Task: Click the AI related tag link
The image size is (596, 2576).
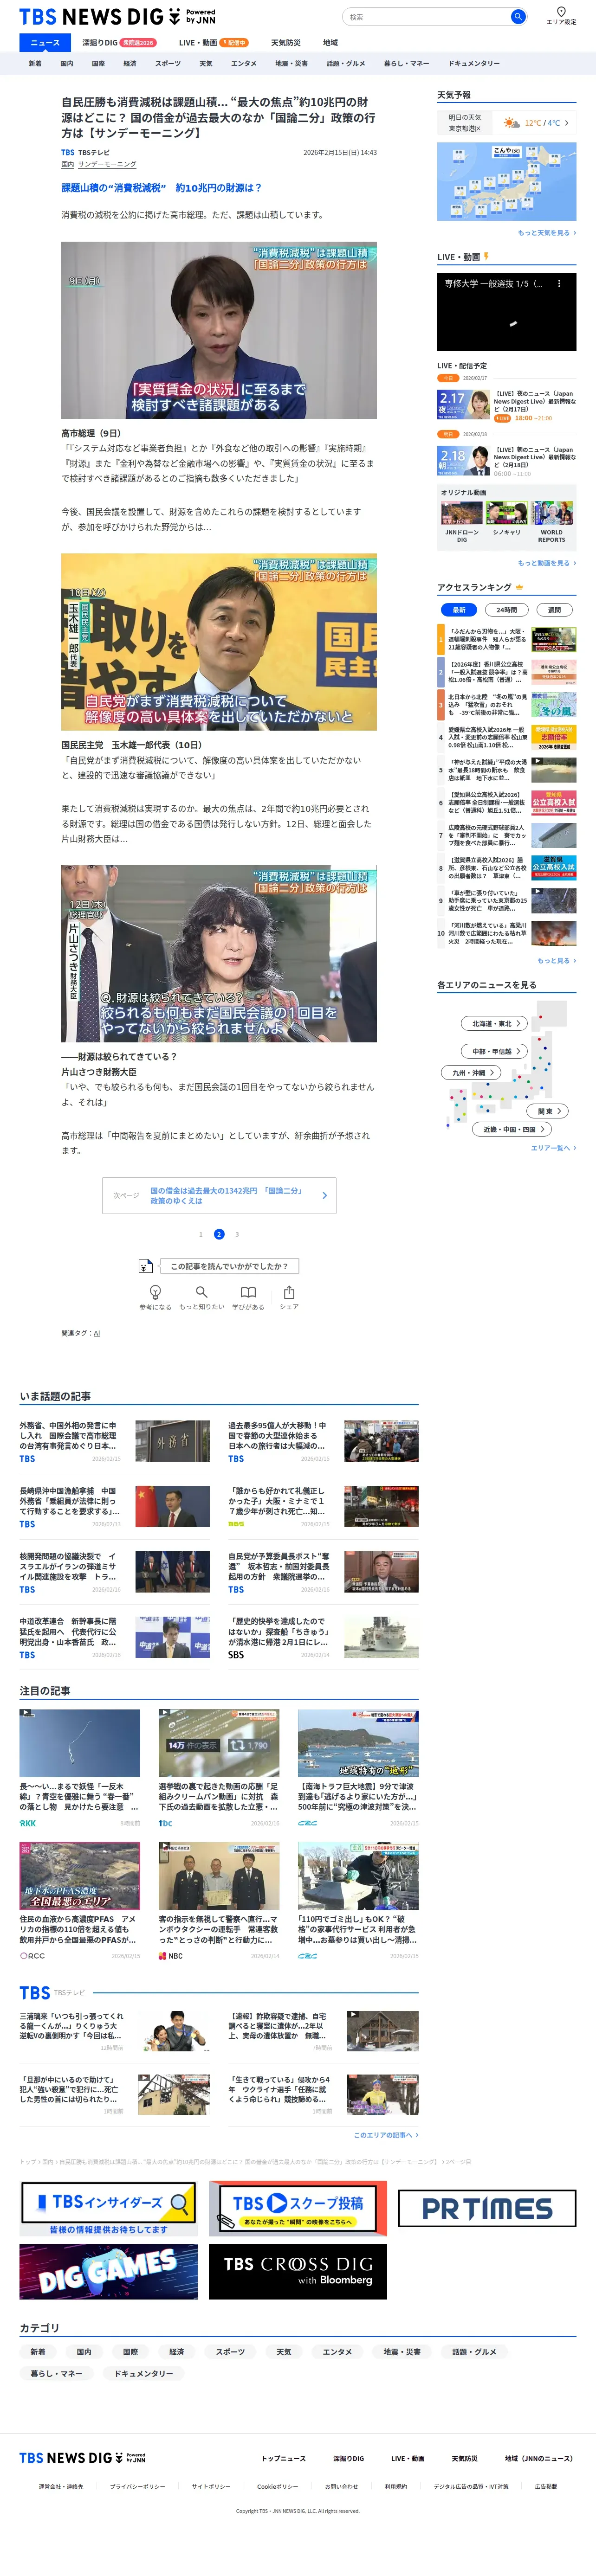Action: pos(96,1333)
